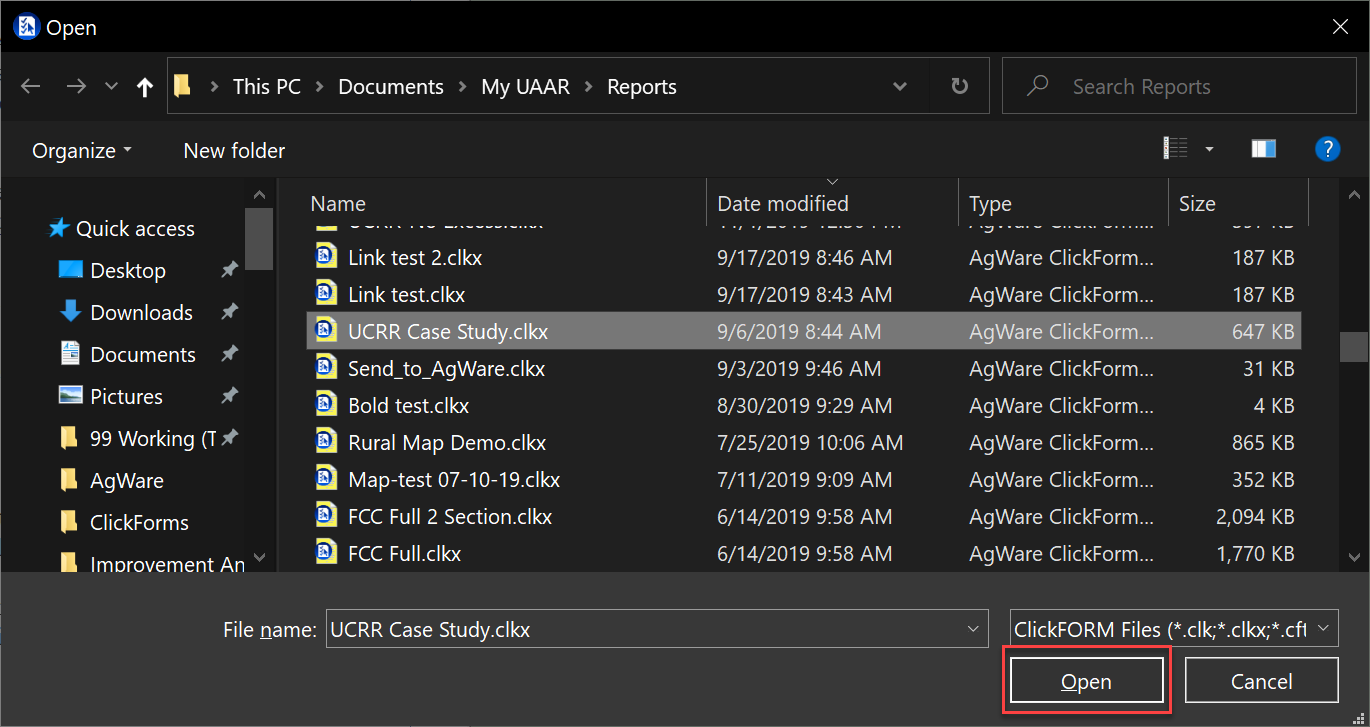Click the Up one level arrow
The height and width of the screenshot is (727, 1370).
(x=145, y=87)
